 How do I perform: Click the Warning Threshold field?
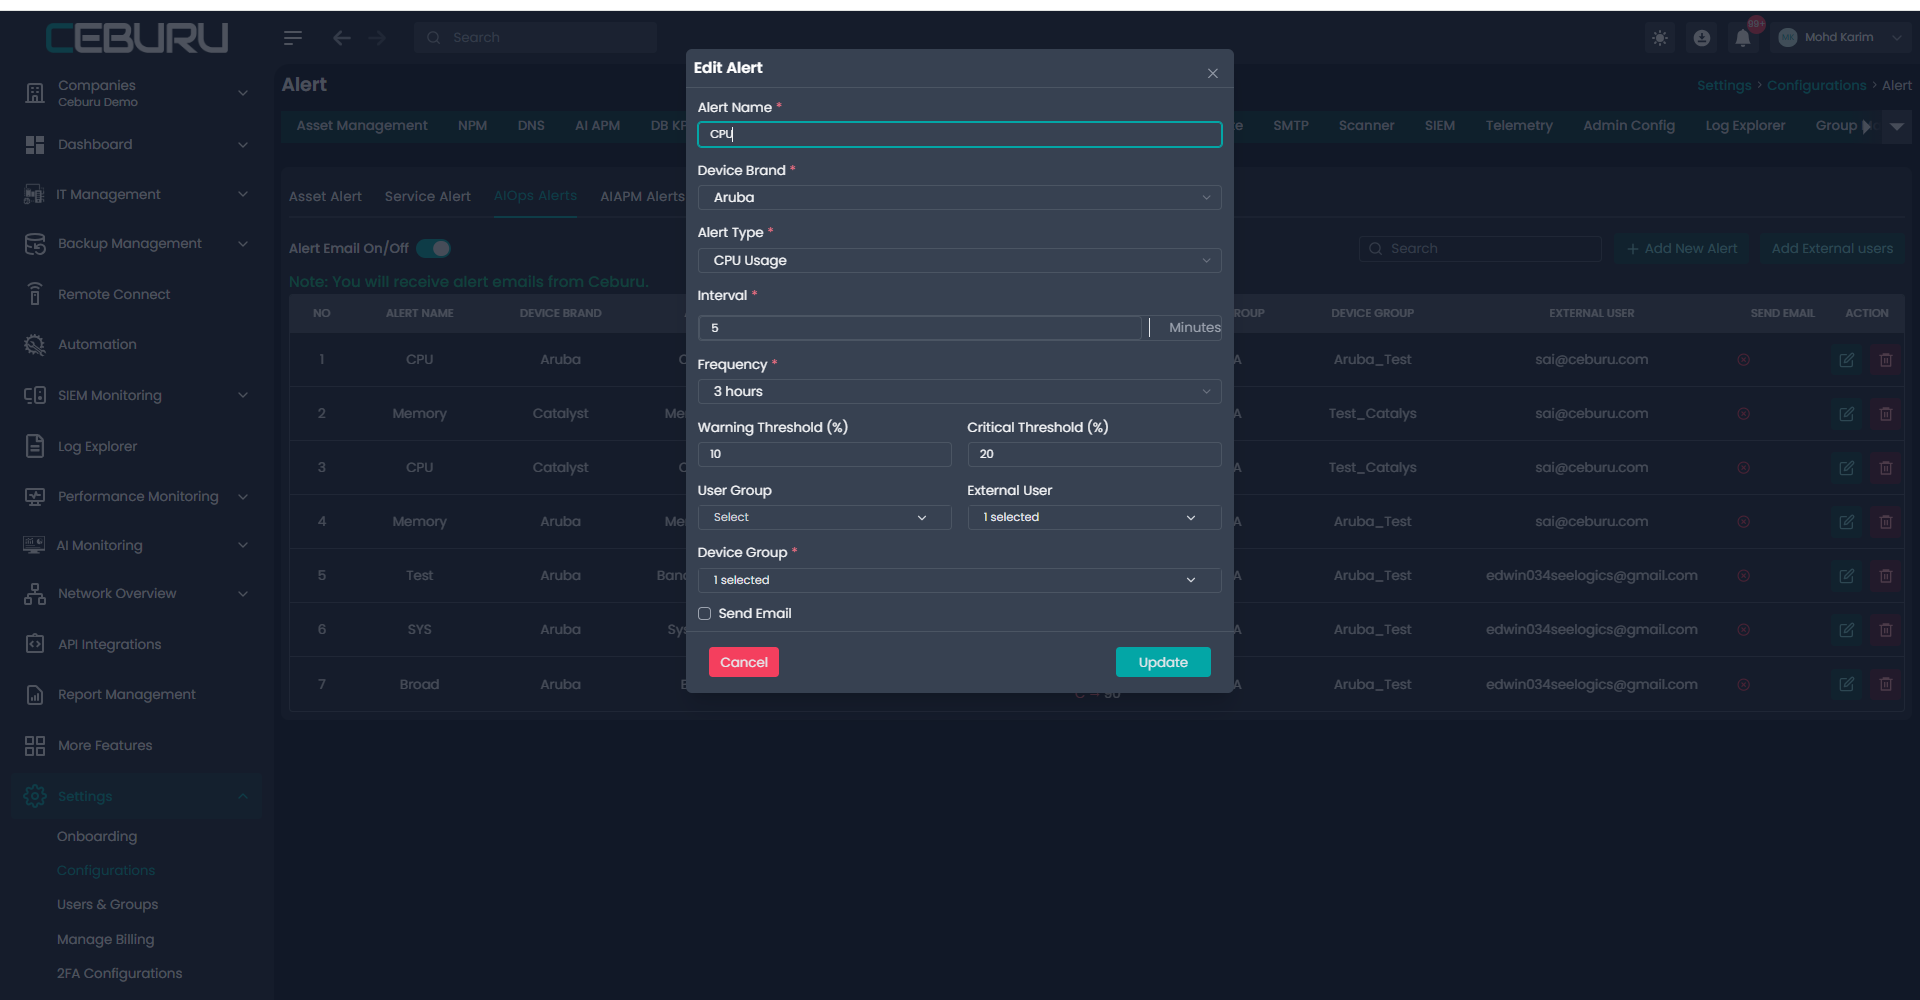[824, 454]
